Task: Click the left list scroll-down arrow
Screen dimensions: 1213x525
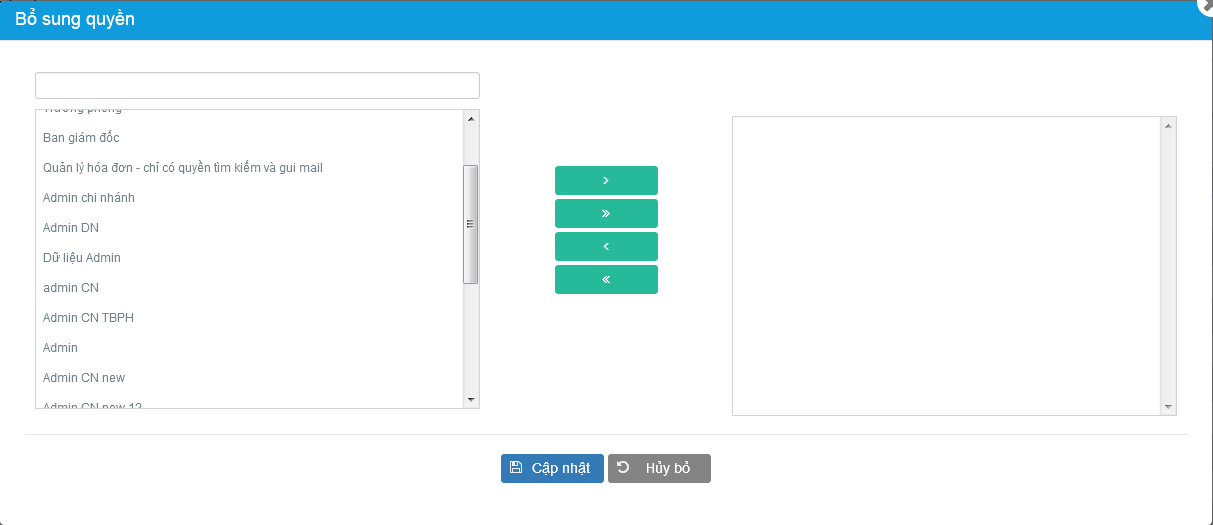Action: 471,400
